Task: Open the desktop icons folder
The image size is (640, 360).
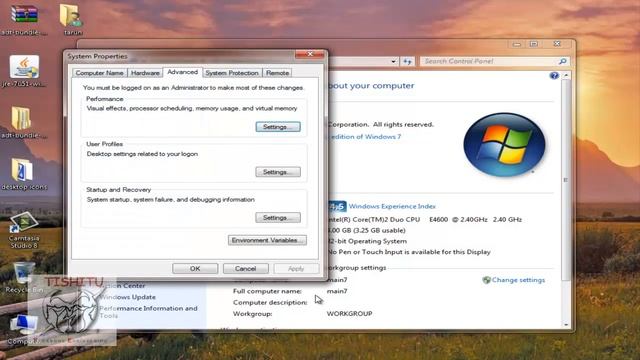Action: click(24, 173)
